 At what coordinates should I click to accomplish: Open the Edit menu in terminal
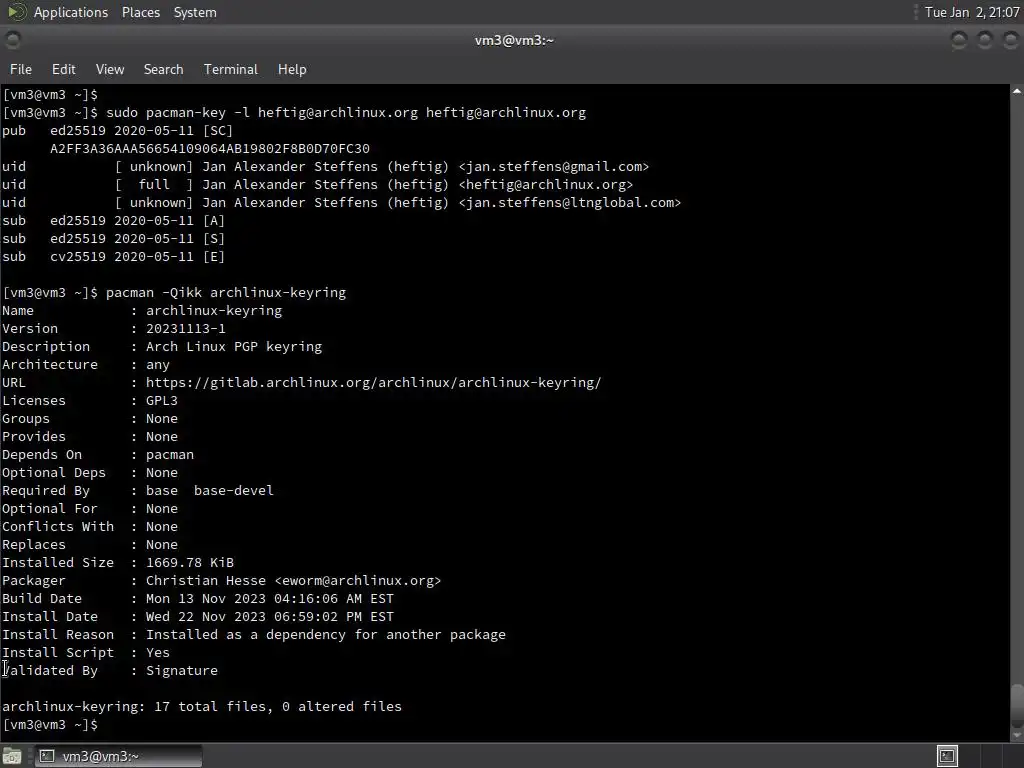(63, 69)
